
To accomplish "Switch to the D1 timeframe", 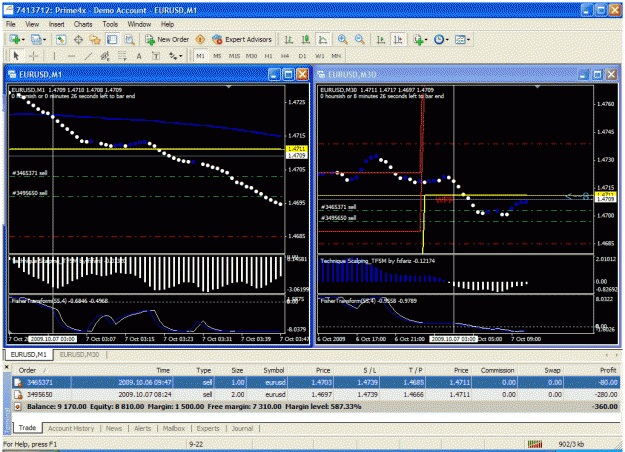I will tap(303, 56).
